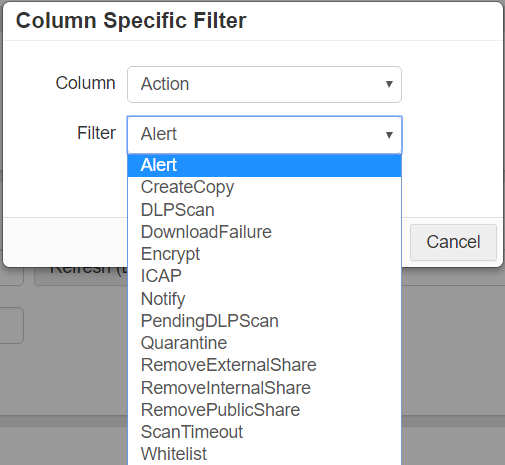Select the Encrypt action filter
This screenshot has width=505, height=465.
[264, 254]
